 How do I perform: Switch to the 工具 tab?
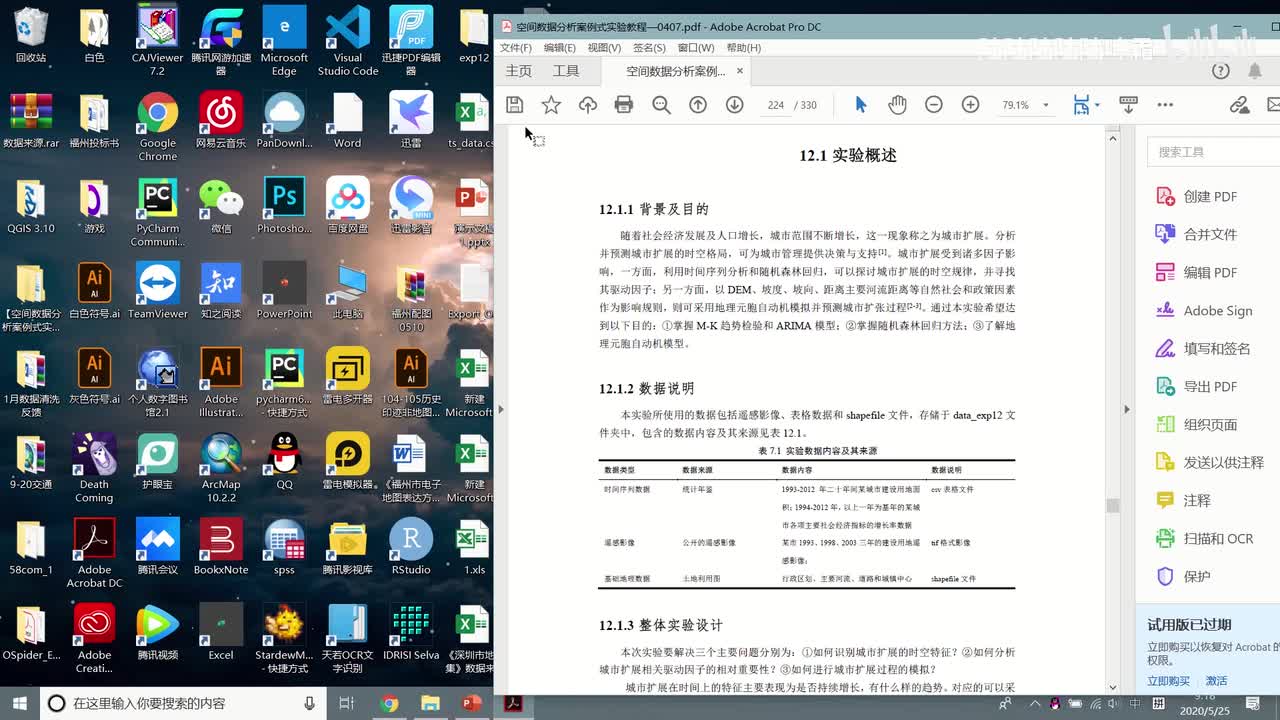click(x=566, y=71)
